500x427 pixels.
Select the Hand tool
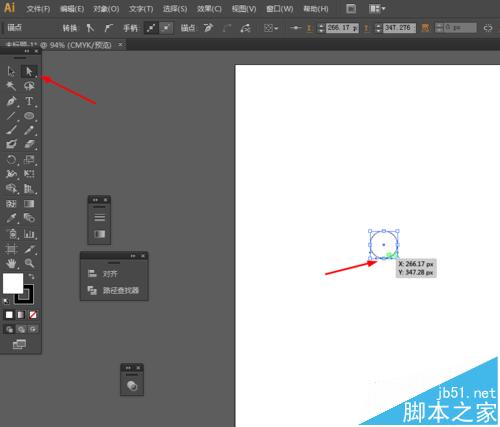coord(11,263)
